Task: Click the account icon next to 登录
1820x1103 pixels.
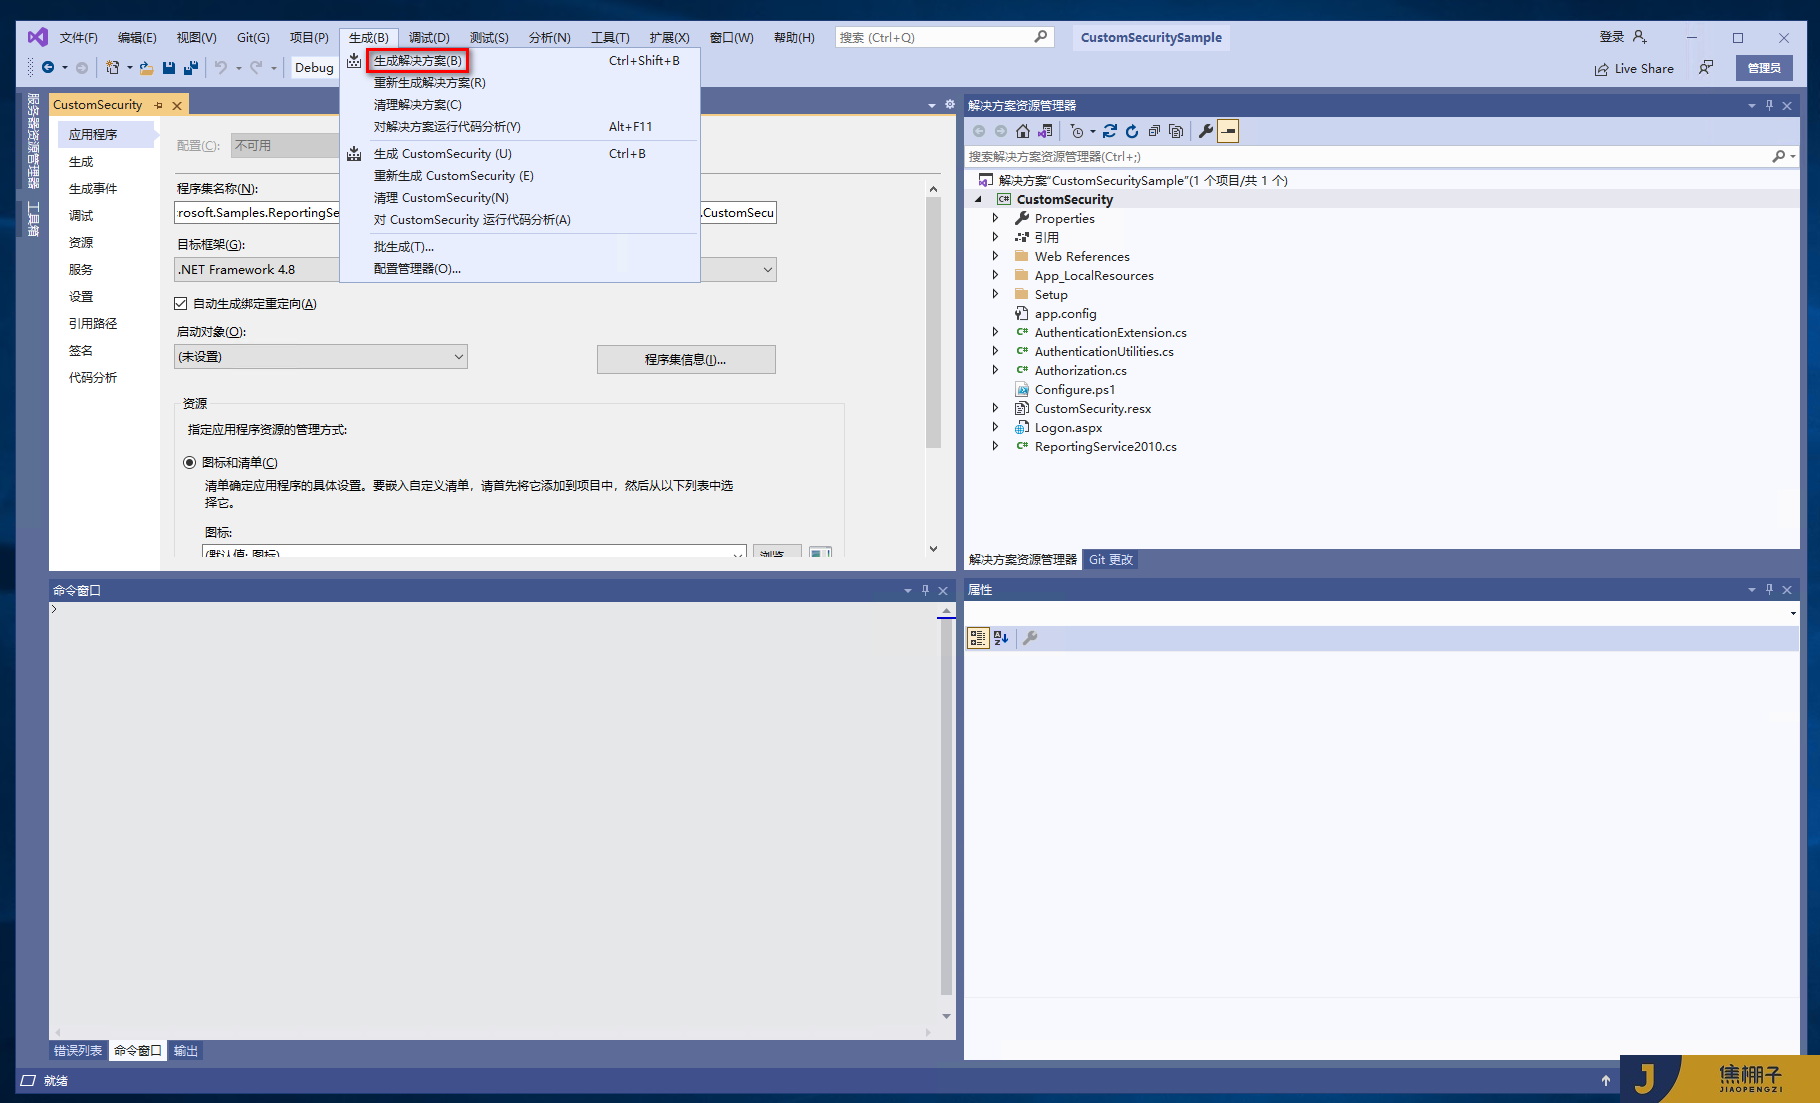Action: [1639, 37]
